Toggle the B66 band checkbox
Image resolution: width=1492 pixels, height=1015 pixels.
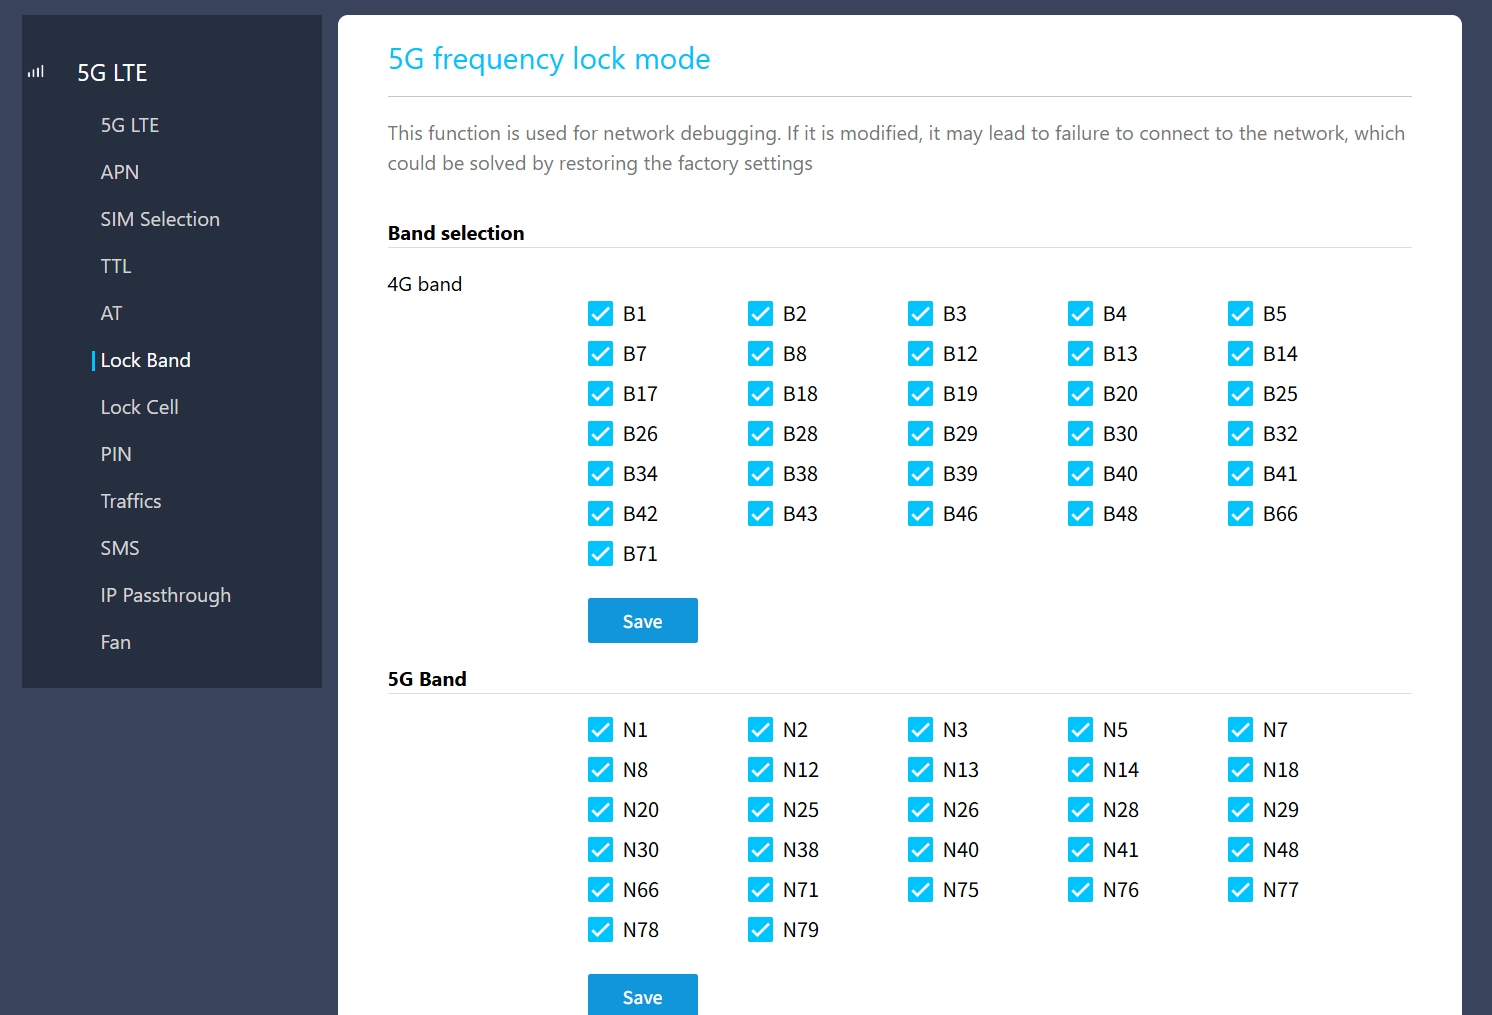1240,514
